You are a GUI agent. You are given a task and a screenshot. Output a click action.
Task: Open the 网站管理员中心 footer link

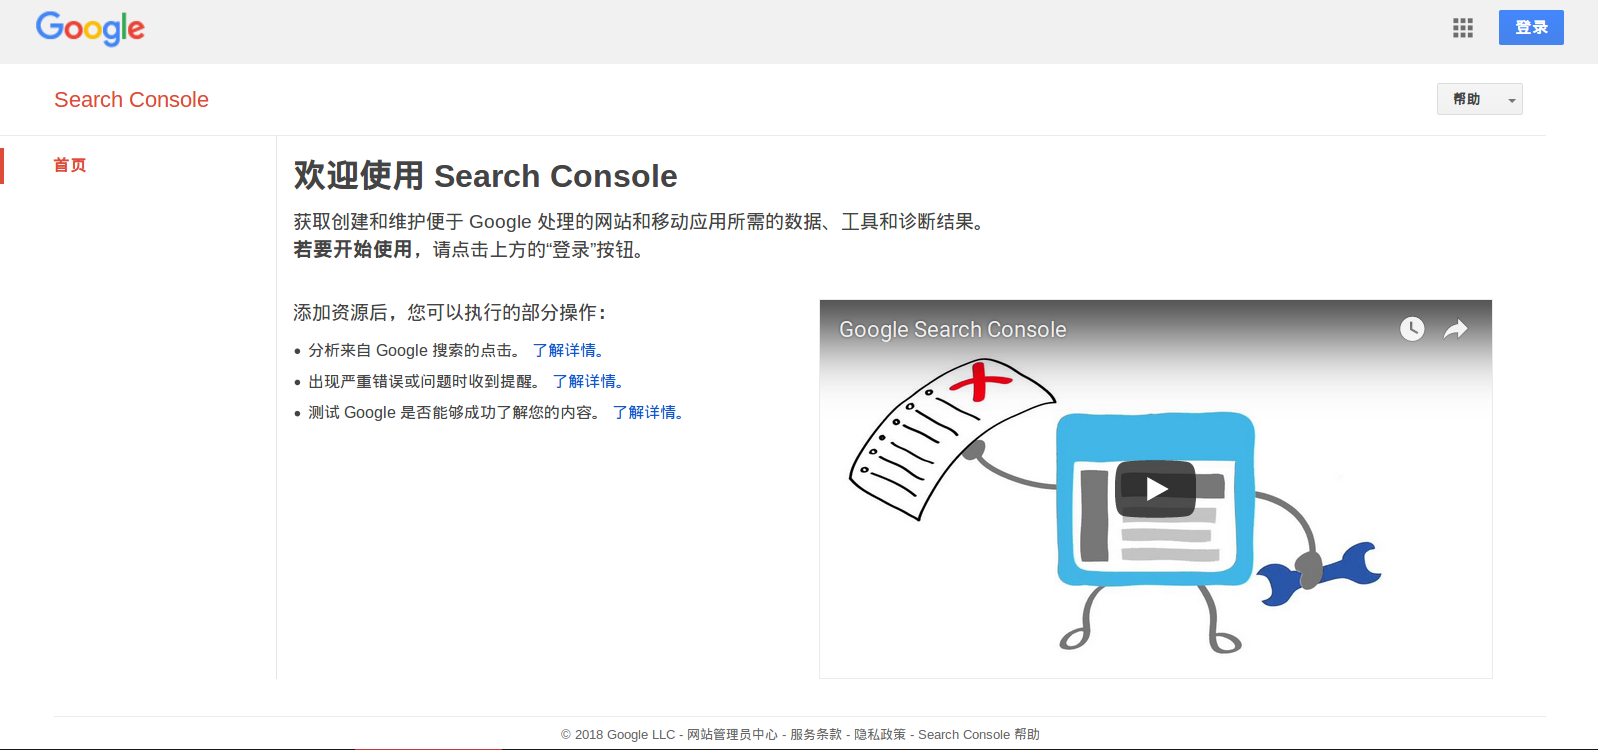pyautogui.click(x=732, y=734)
